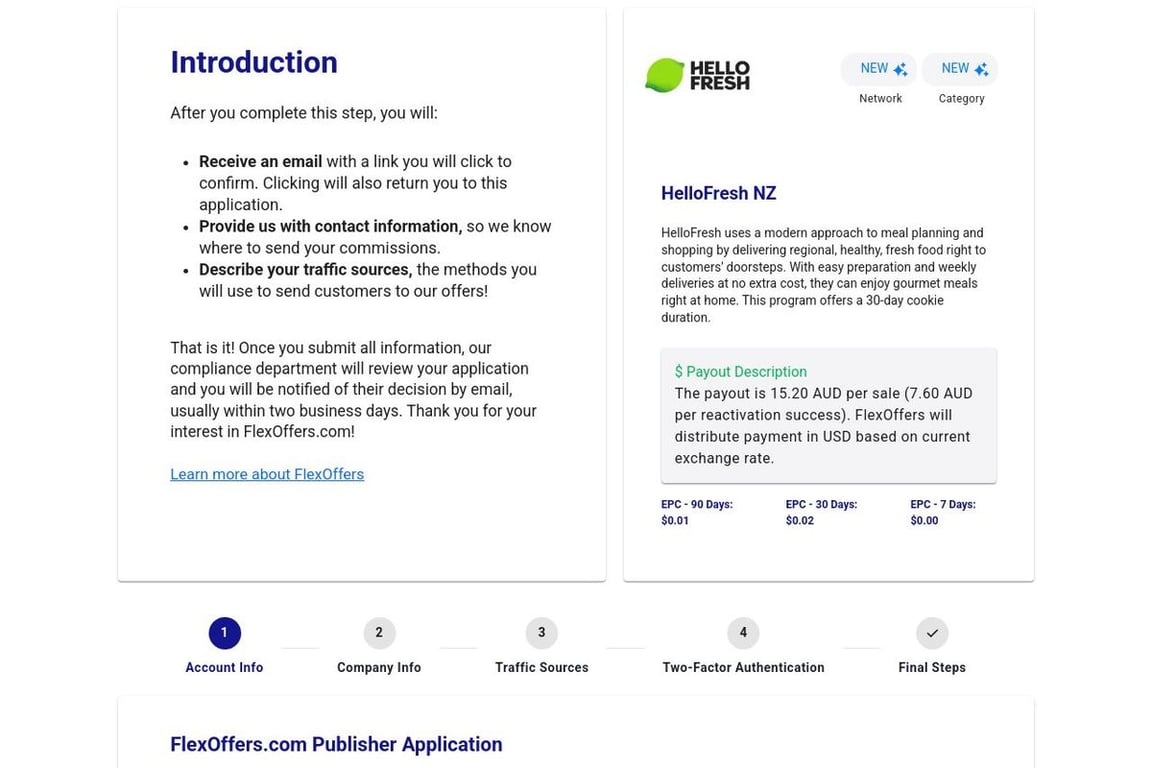Screen dimensions: 1152x768
Task: Click the HelloFresh logo
Action: pos(697,76)
